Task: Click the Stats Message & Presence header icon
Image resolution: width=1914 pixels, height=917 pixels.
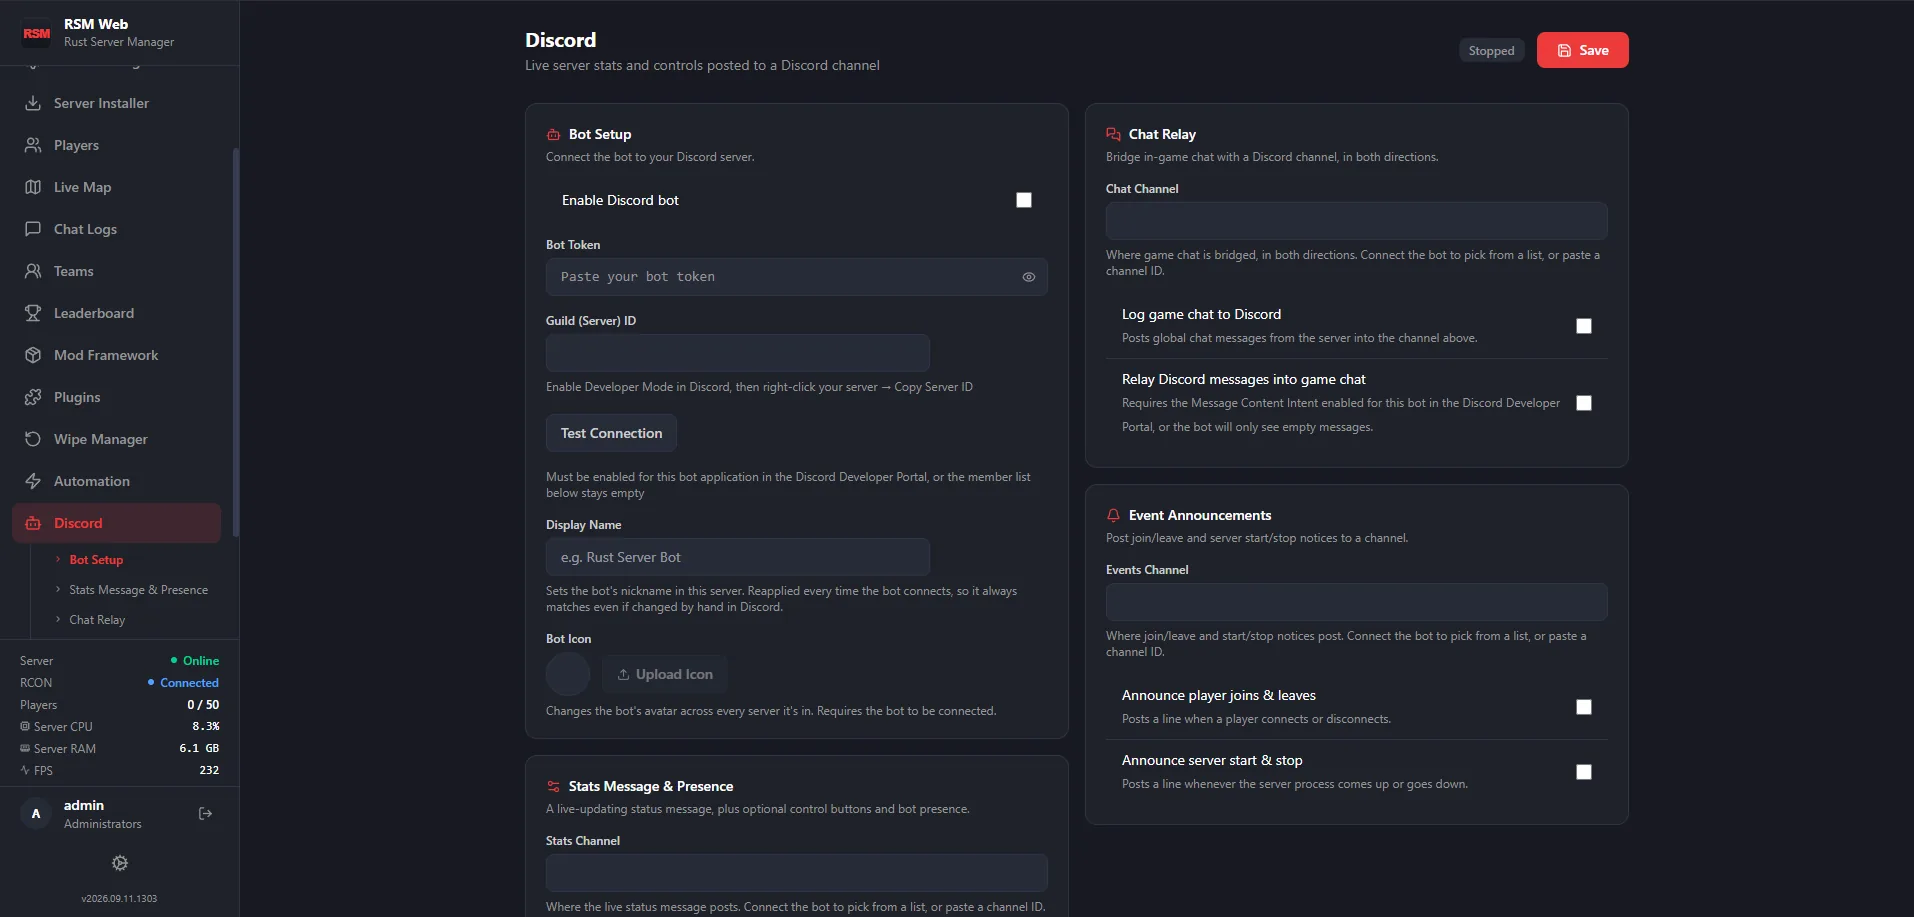Action: (x=553, y=786)
